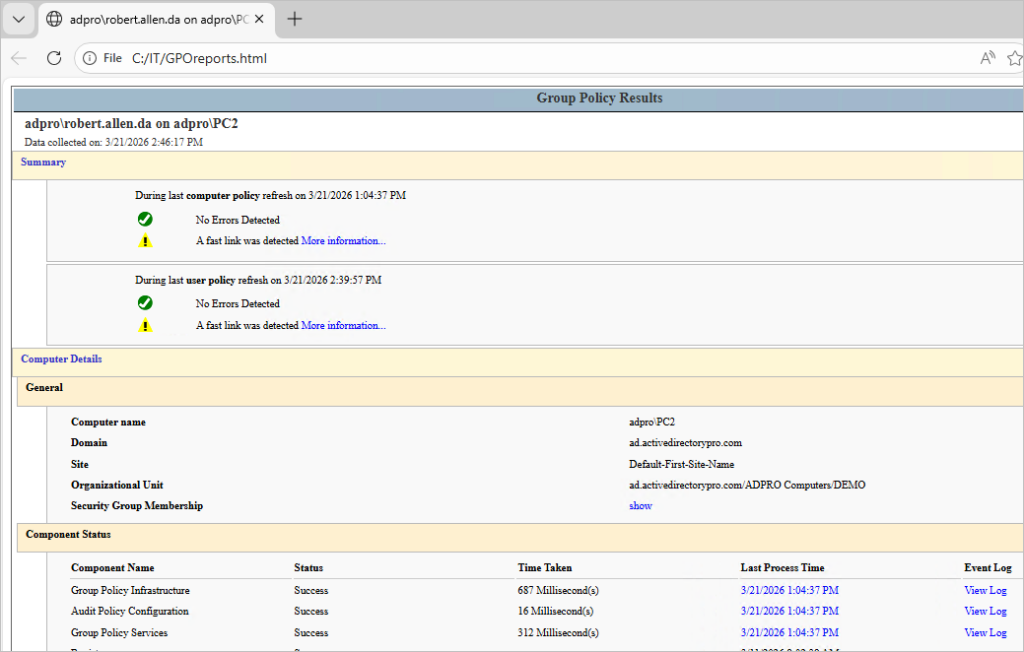1024x652 pixels.
Task: Click green check icon for computer policy
Action: click(145, 220)
